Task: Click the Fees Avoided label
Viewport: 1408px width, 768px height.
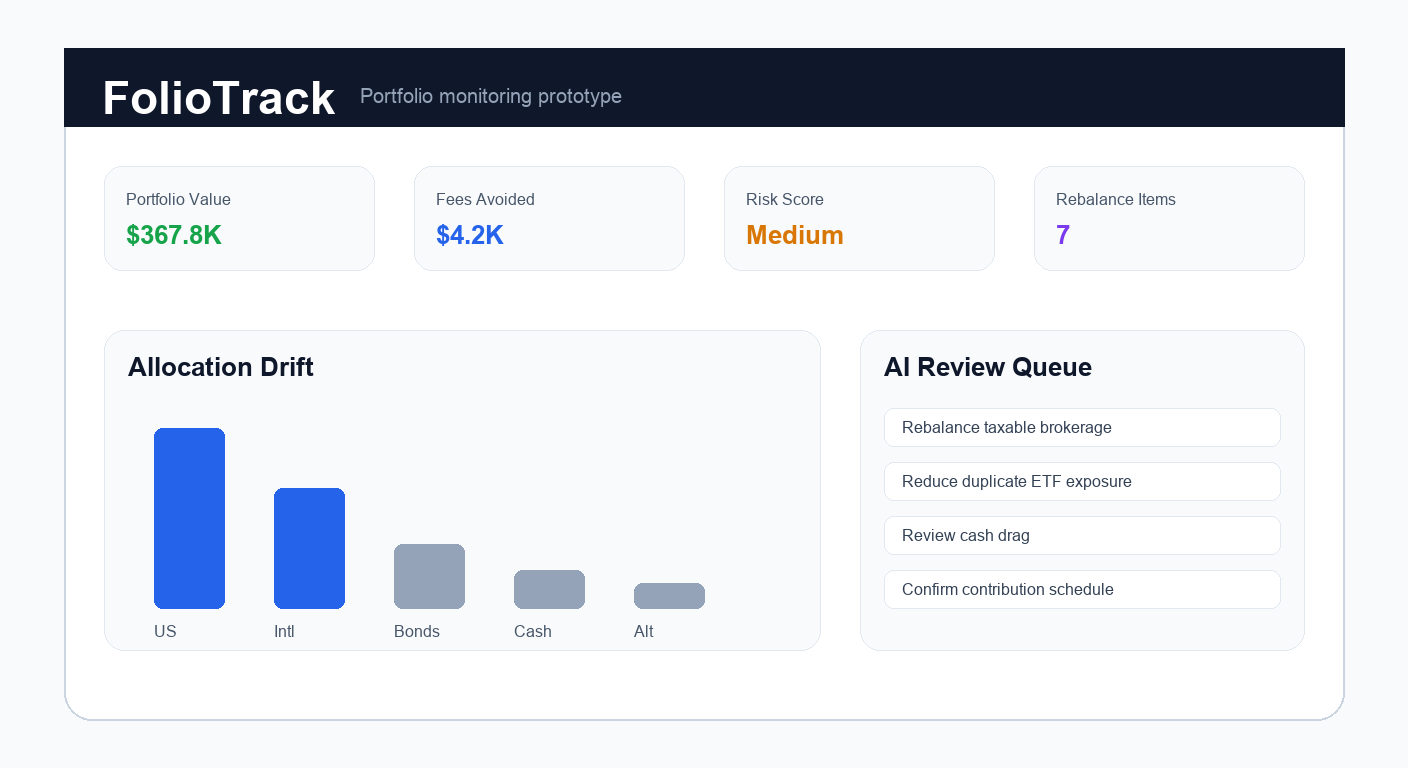Action: 485,199
